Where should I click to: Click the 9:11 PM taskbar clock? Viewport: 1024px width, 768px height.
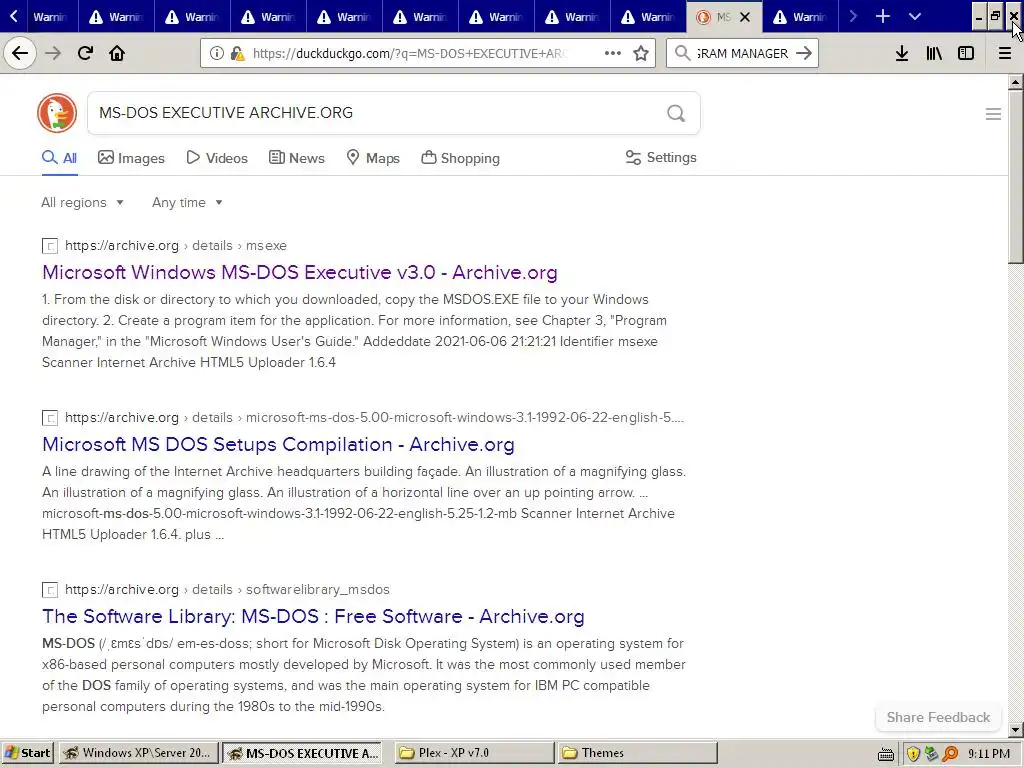(989, 754)
